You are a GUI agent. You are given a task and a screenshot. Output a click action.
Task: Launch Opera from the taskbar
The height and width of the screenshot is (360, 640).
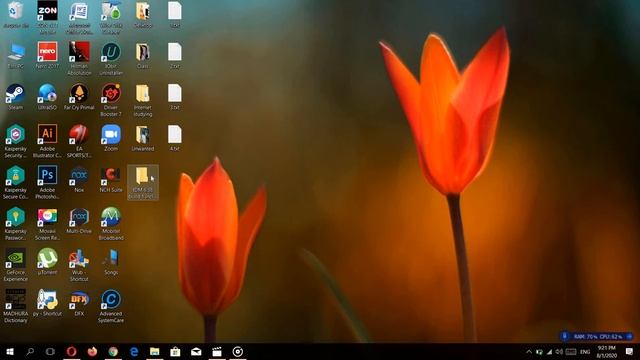coord(71,351)
